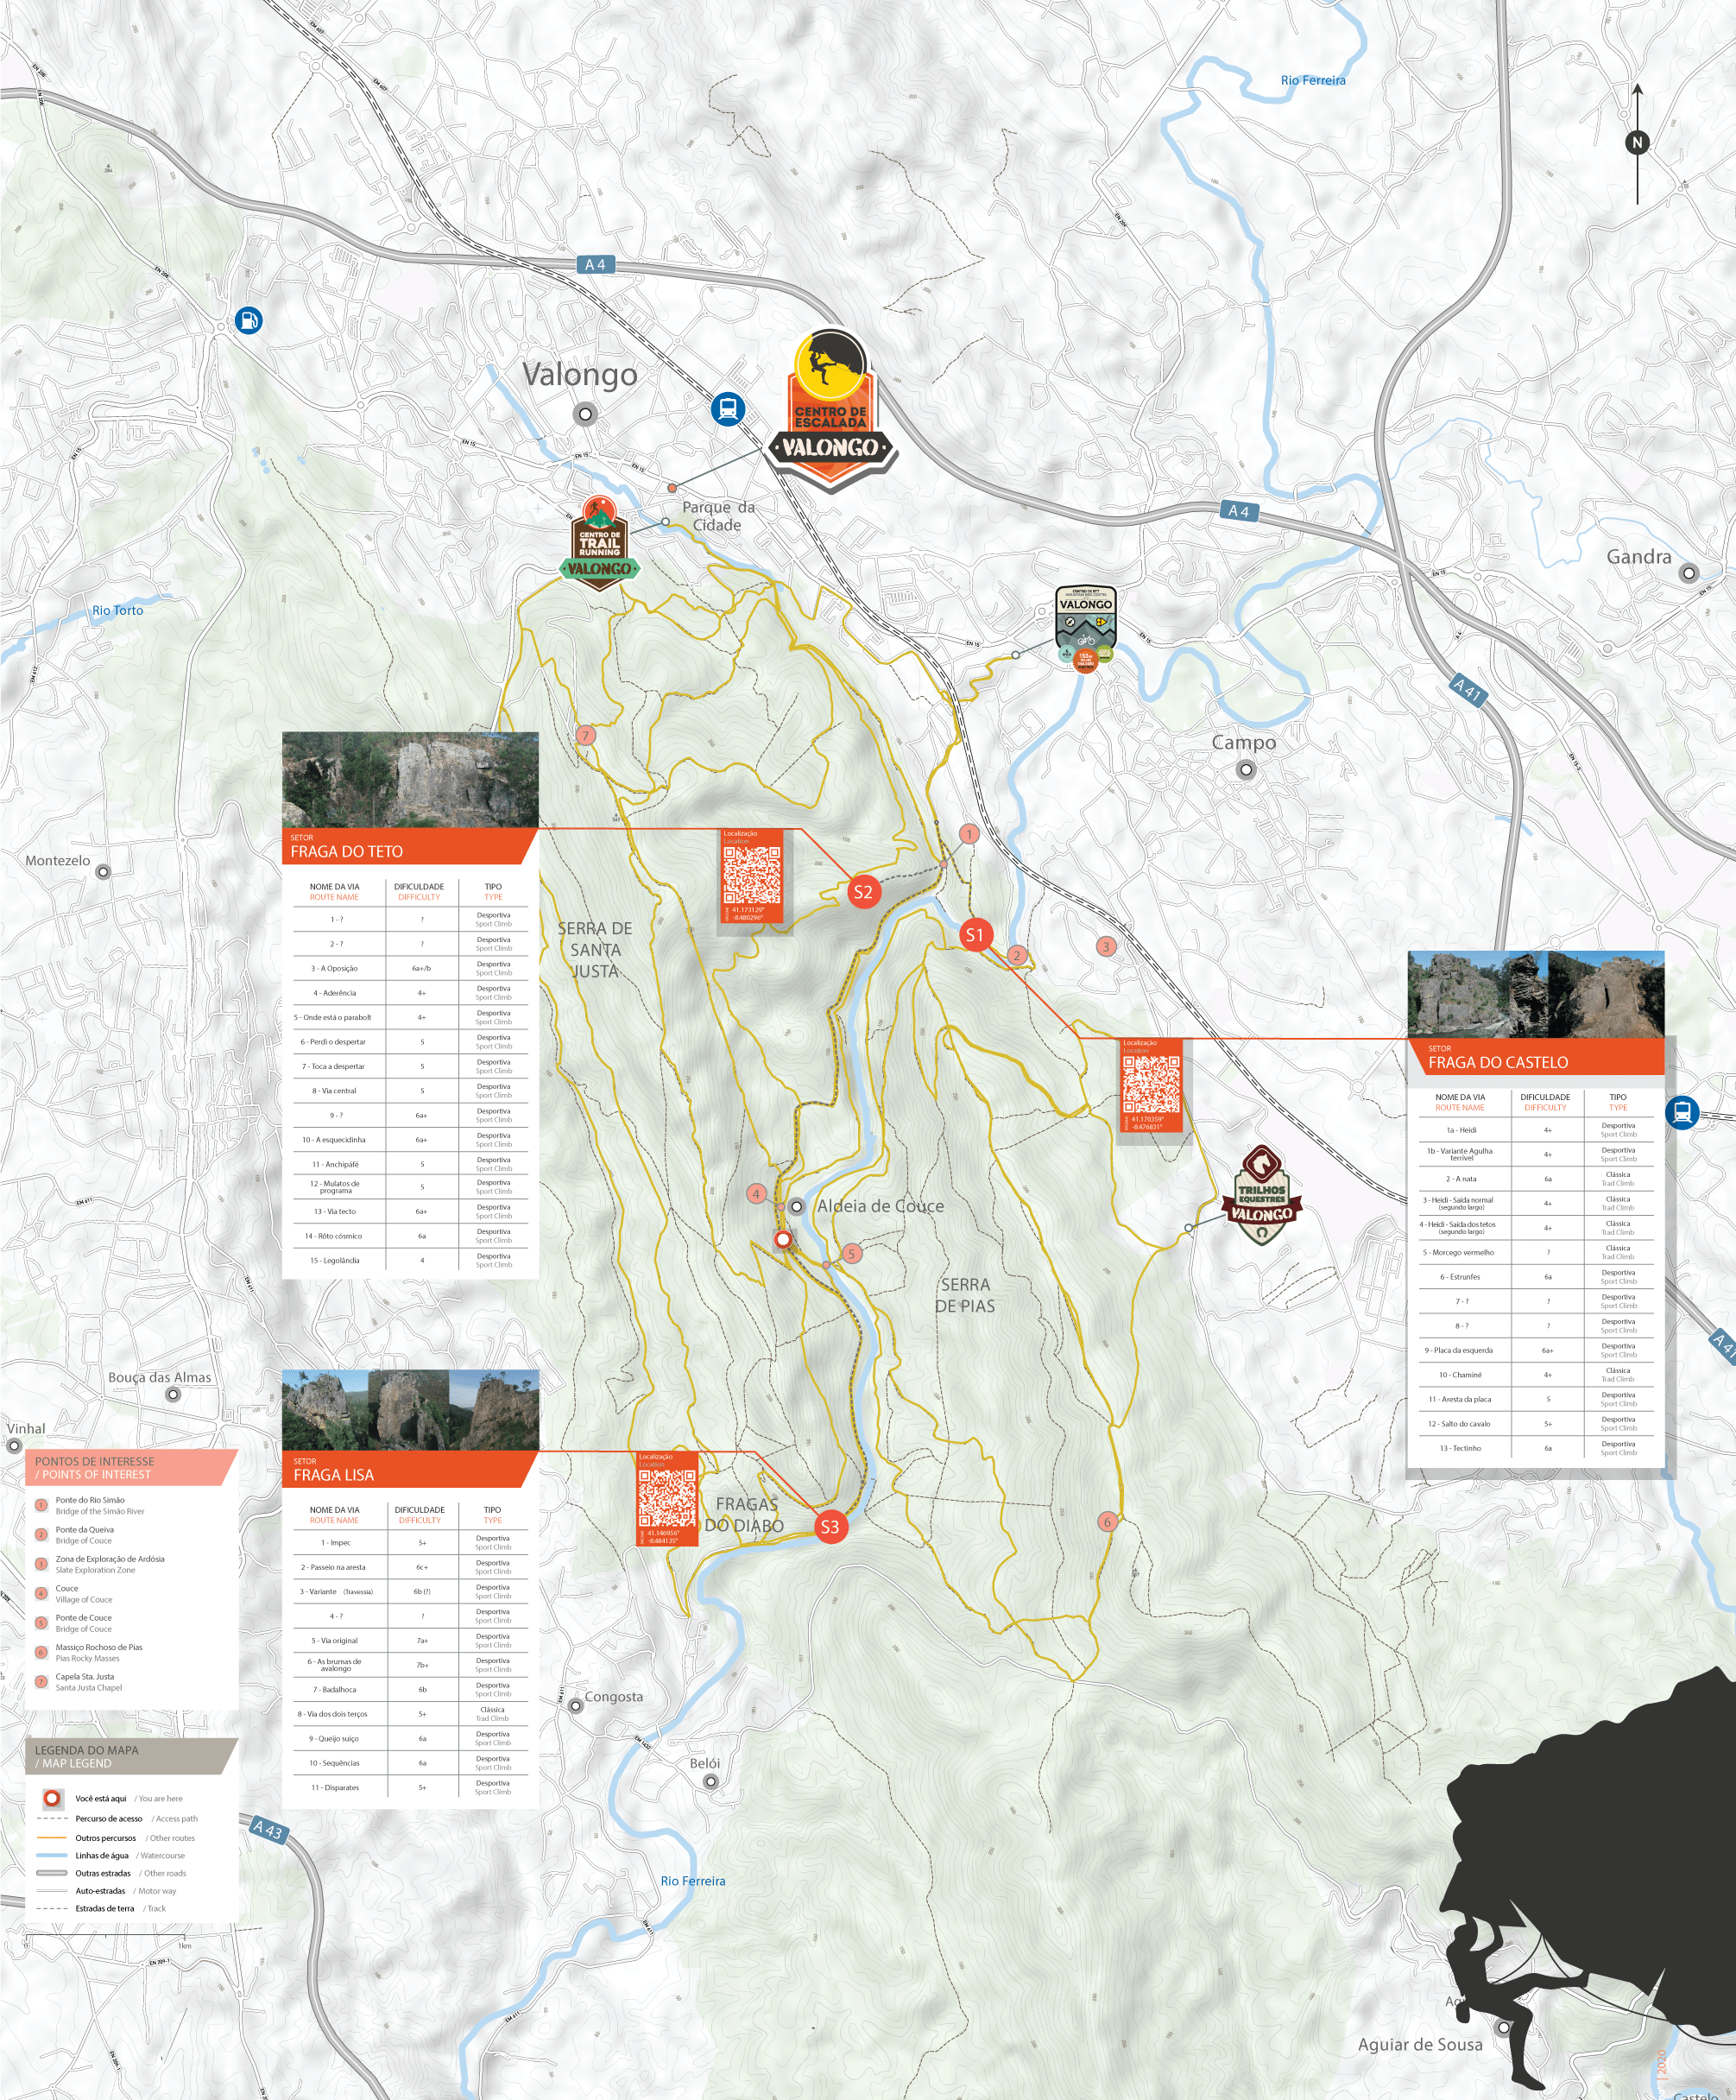Screen dimensions: 1736x2100
Task: Click the FRAGA LISA orange header
Action: tap(410, 1469)
